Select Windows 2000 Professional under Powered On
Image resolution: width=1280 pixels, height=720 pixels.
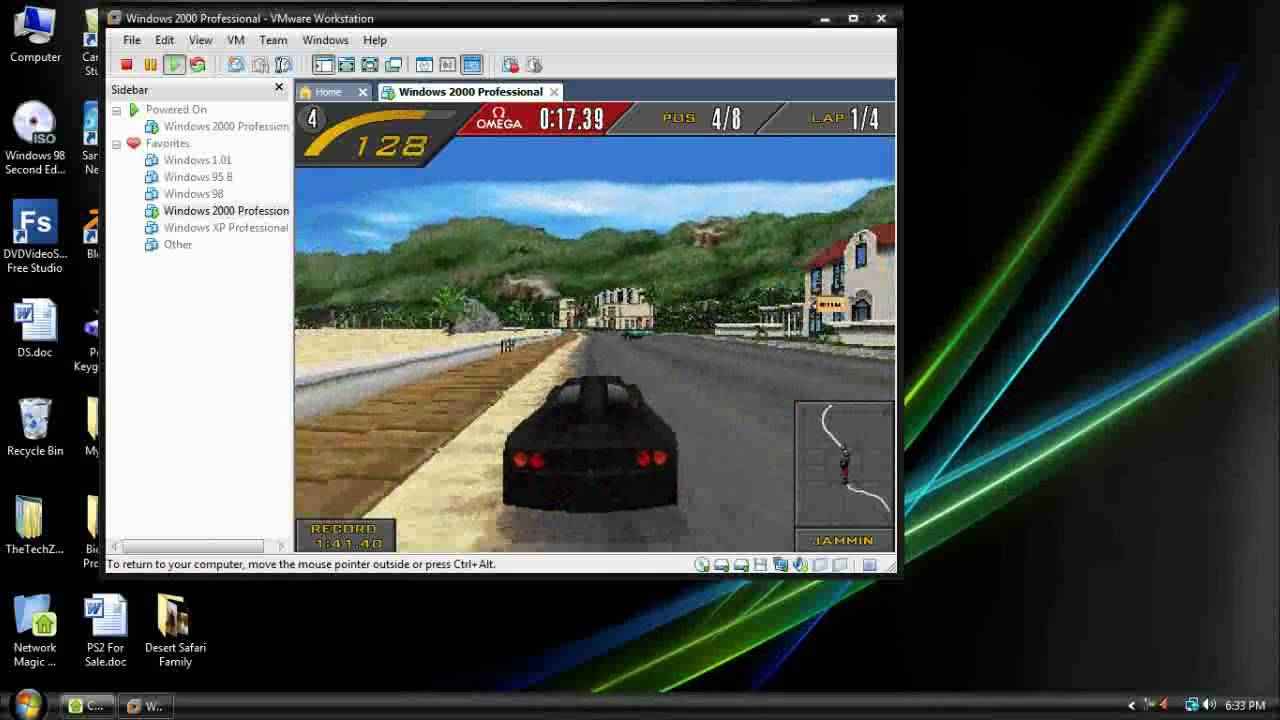tap(226, 127)
